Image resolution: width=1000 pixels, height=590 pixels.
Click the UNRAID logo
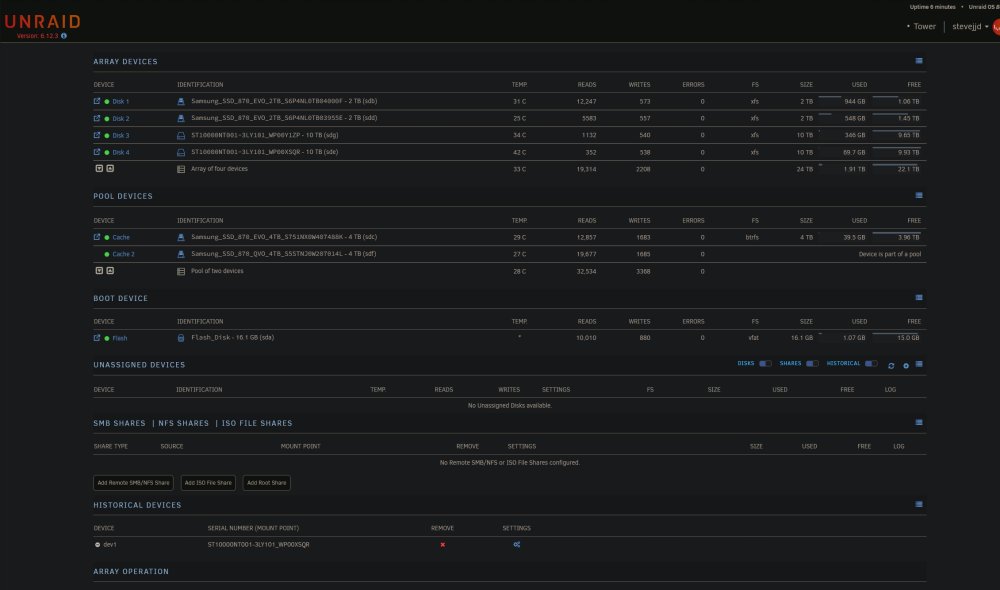(43, 22)
